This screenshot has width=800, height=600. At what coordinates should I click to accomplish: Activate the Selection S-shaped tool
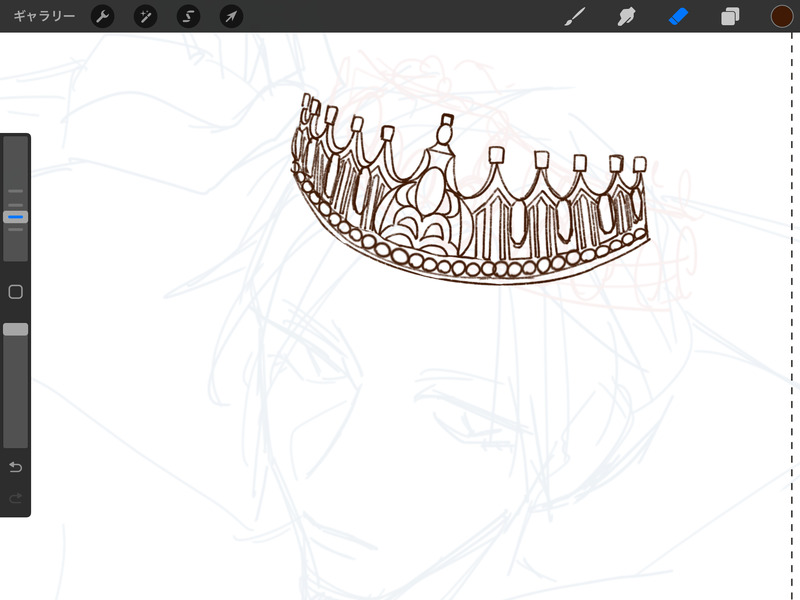tap(188, 16)
